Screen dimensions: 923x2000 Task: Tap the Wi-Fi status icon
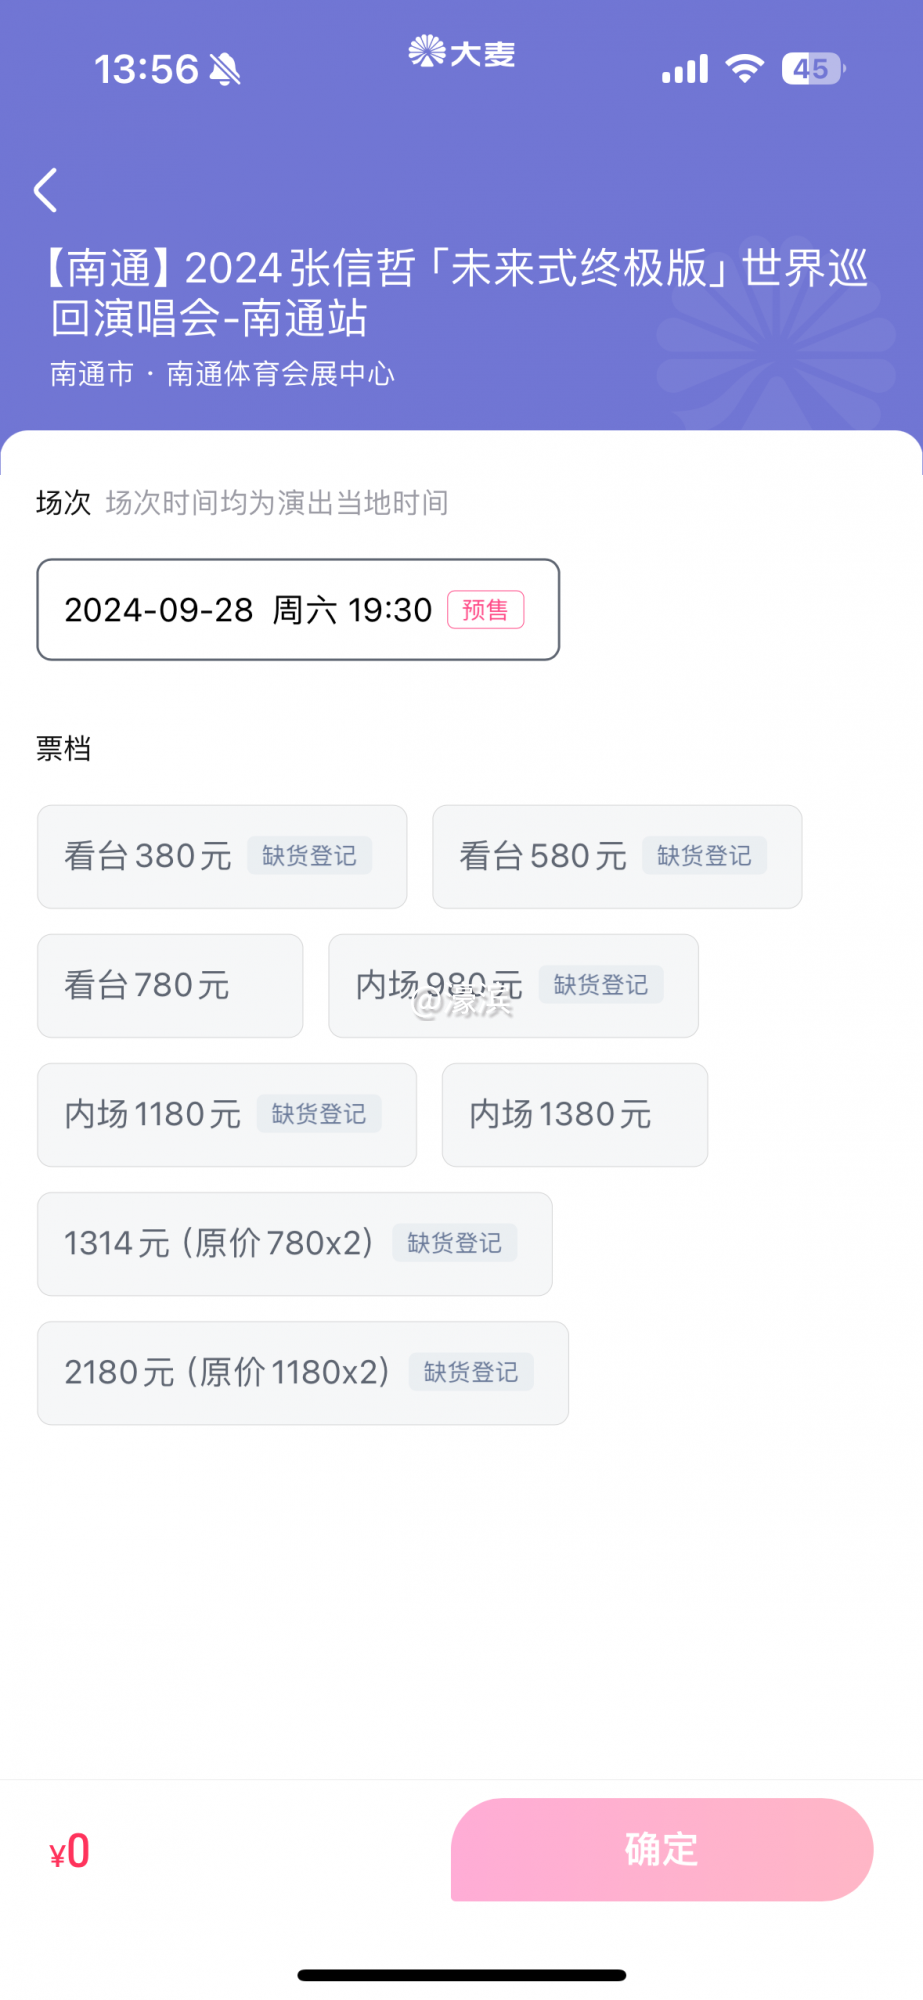(x=744, y=69)
